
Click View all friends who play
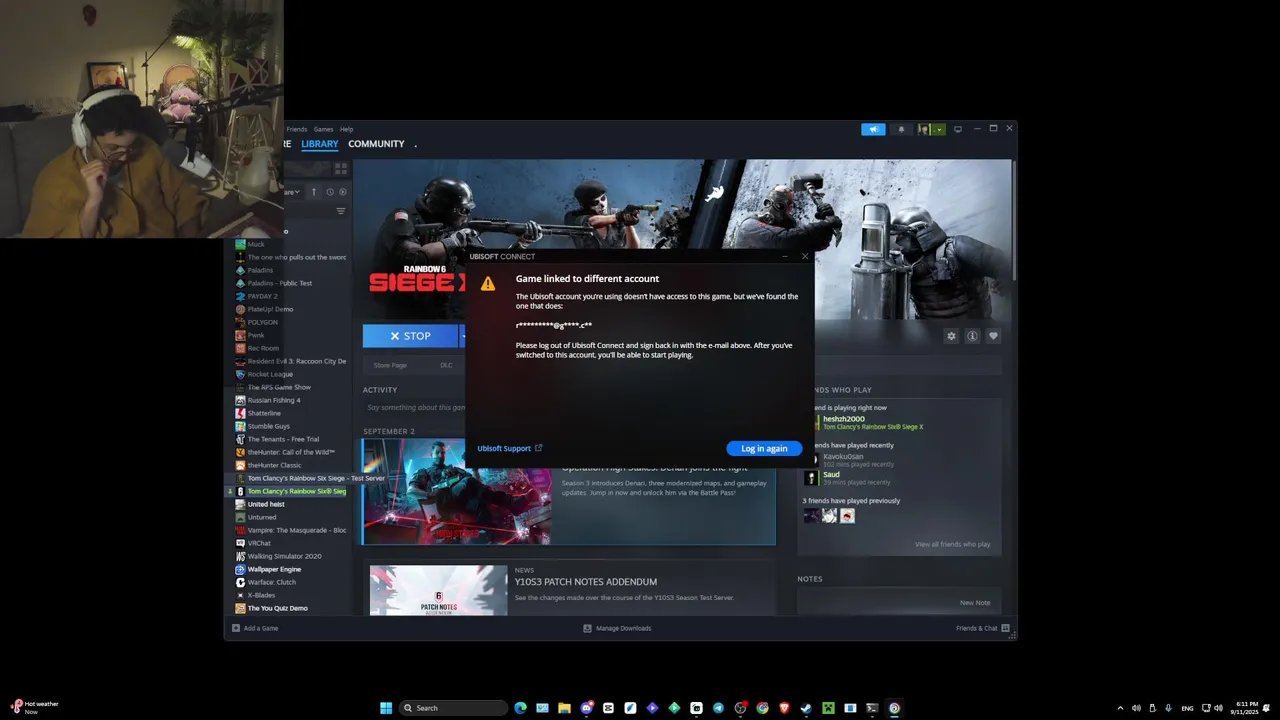coord(952,544)
